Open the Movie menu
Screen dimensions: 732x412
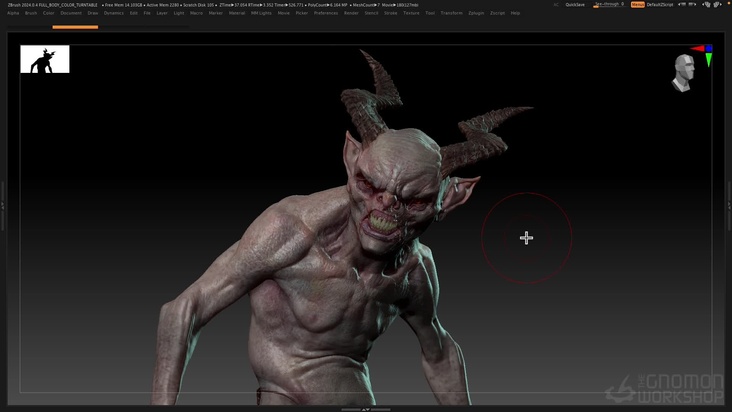(283, 13)
